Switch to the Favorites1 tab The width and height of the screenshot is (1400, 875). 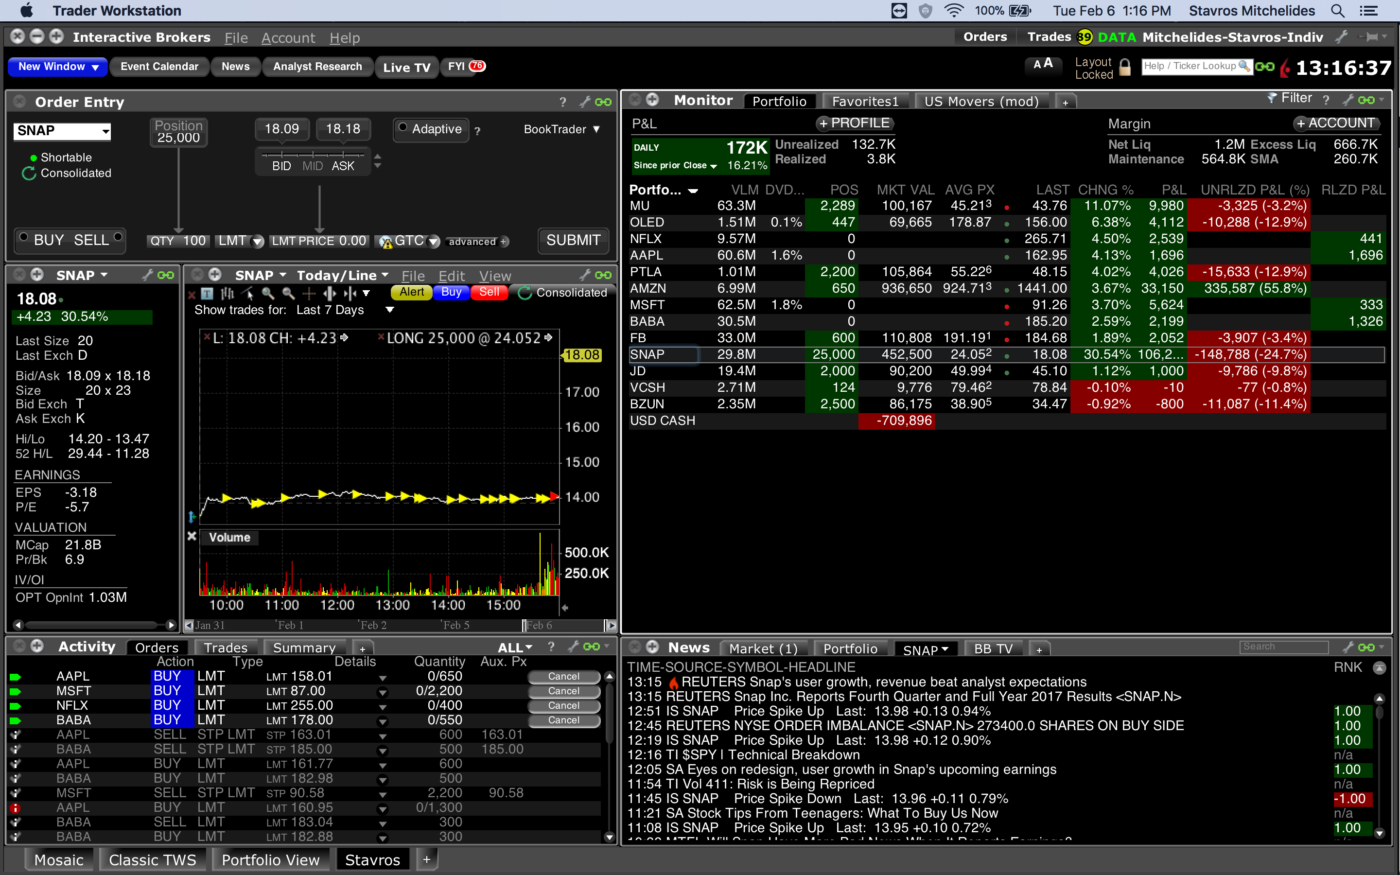[x=865, y=101]
